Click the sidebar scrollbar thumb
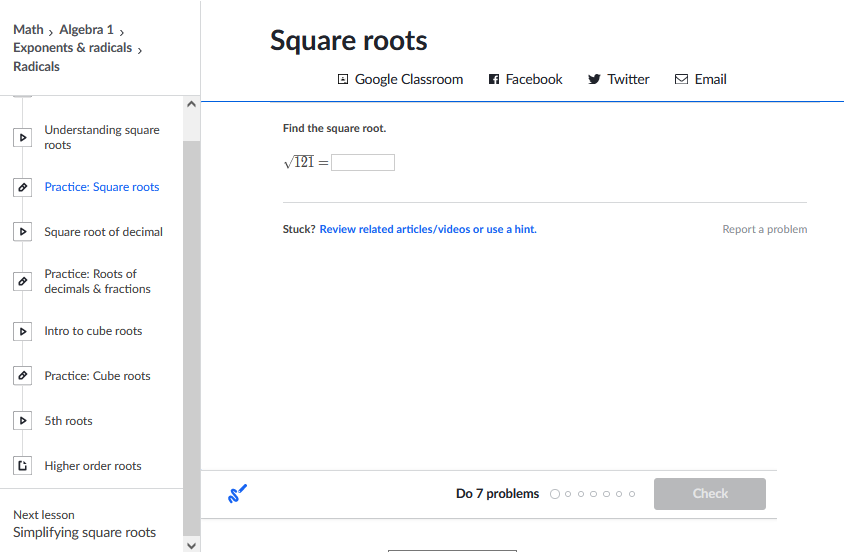Viewport: 844px width, 552px height. (x=191, y=339)
